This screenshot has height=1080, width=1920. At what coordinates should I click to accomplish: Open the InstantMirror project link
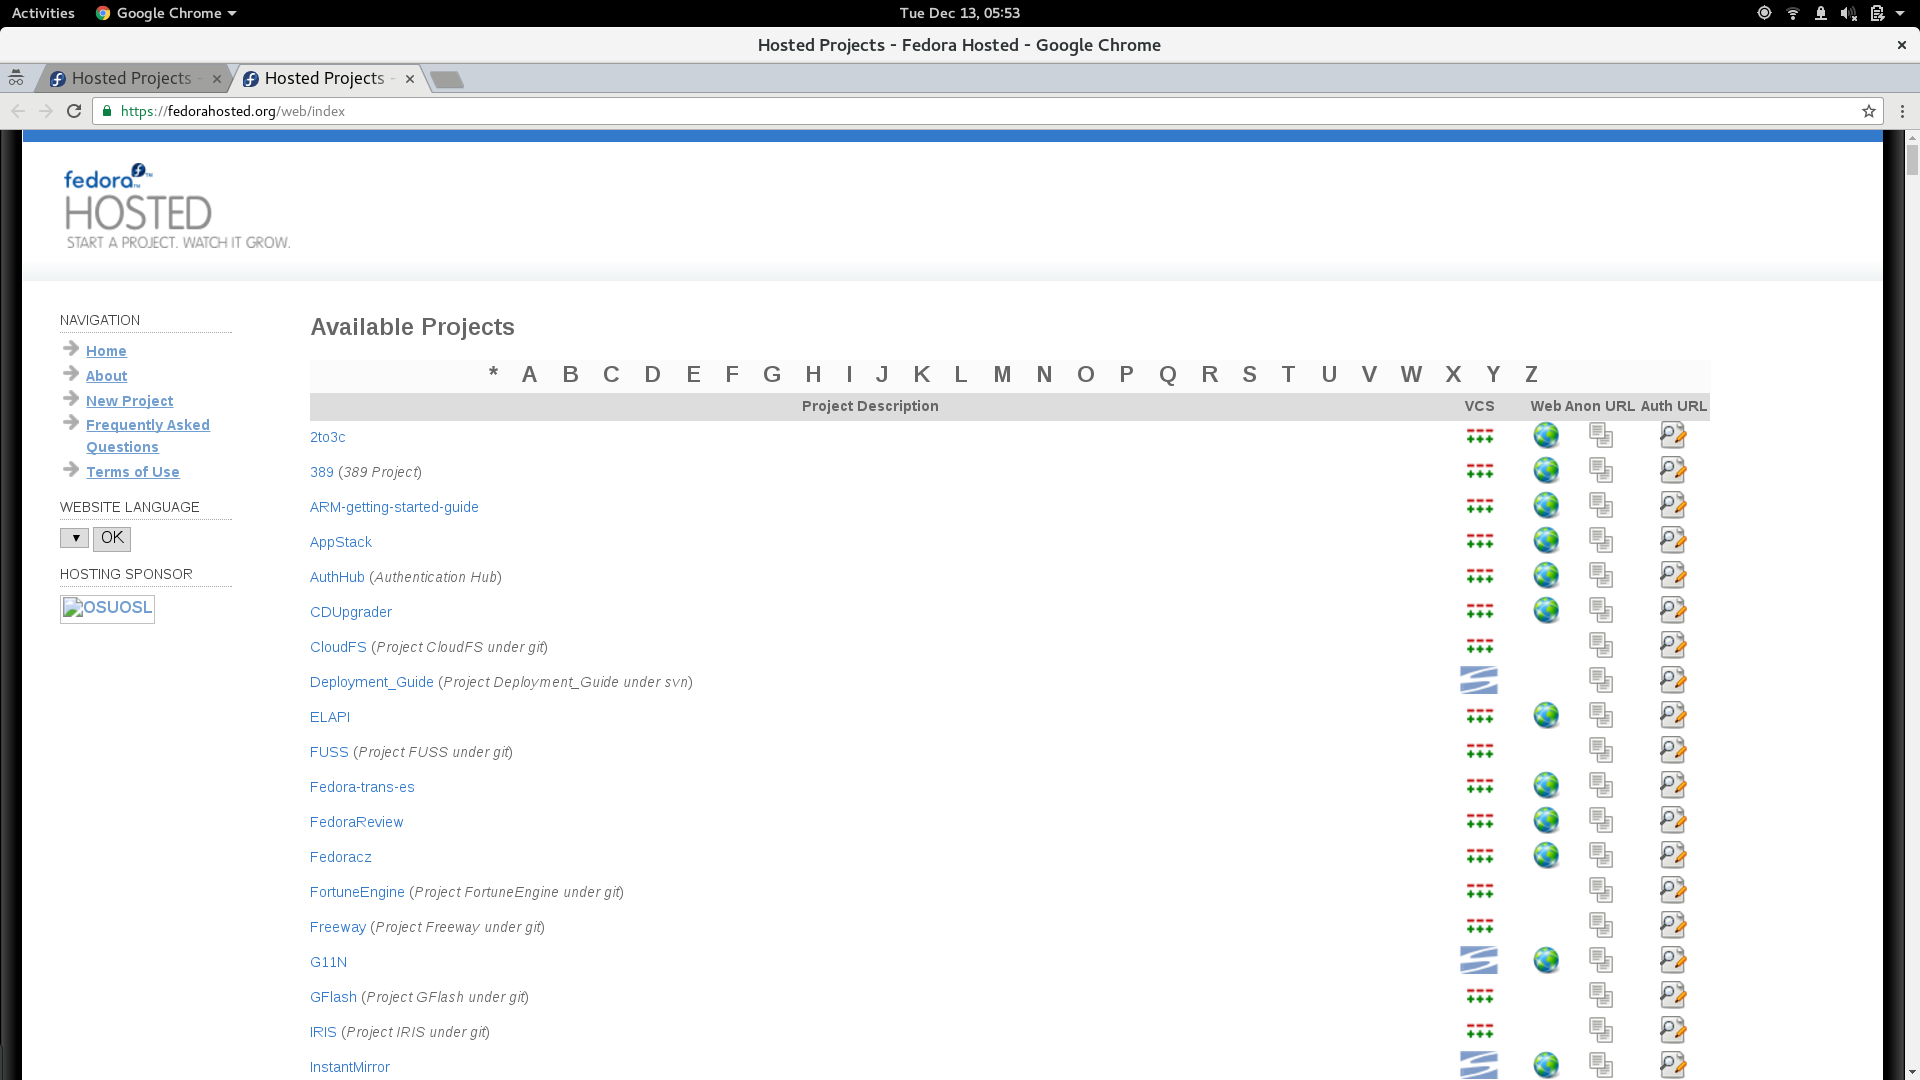pyautogui.click(x=350, y=1067)
